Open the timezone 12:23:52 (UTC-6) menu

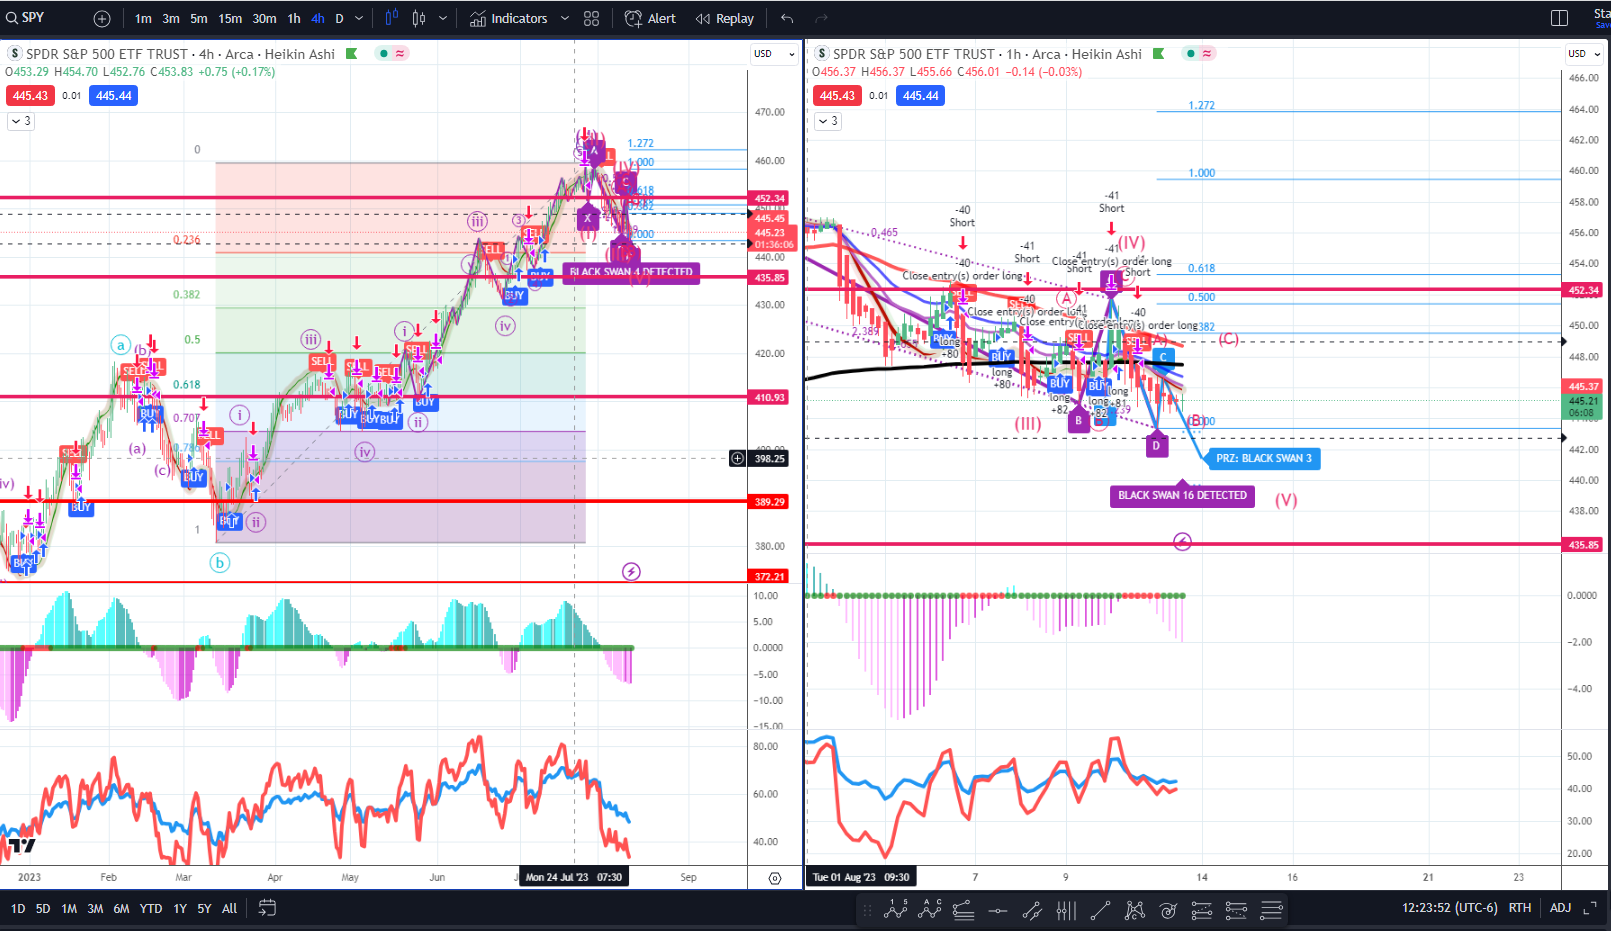(x=1449, y=908)
